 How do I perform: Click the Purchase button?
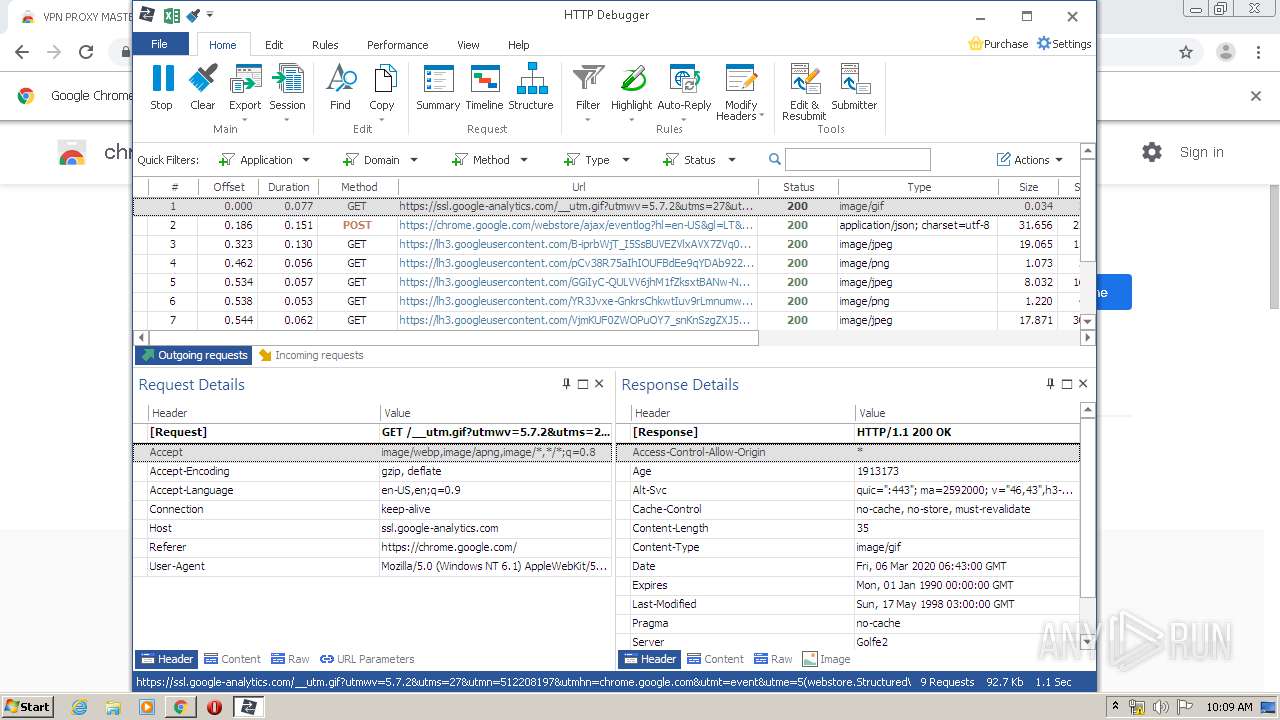click(x=998, y=44)
